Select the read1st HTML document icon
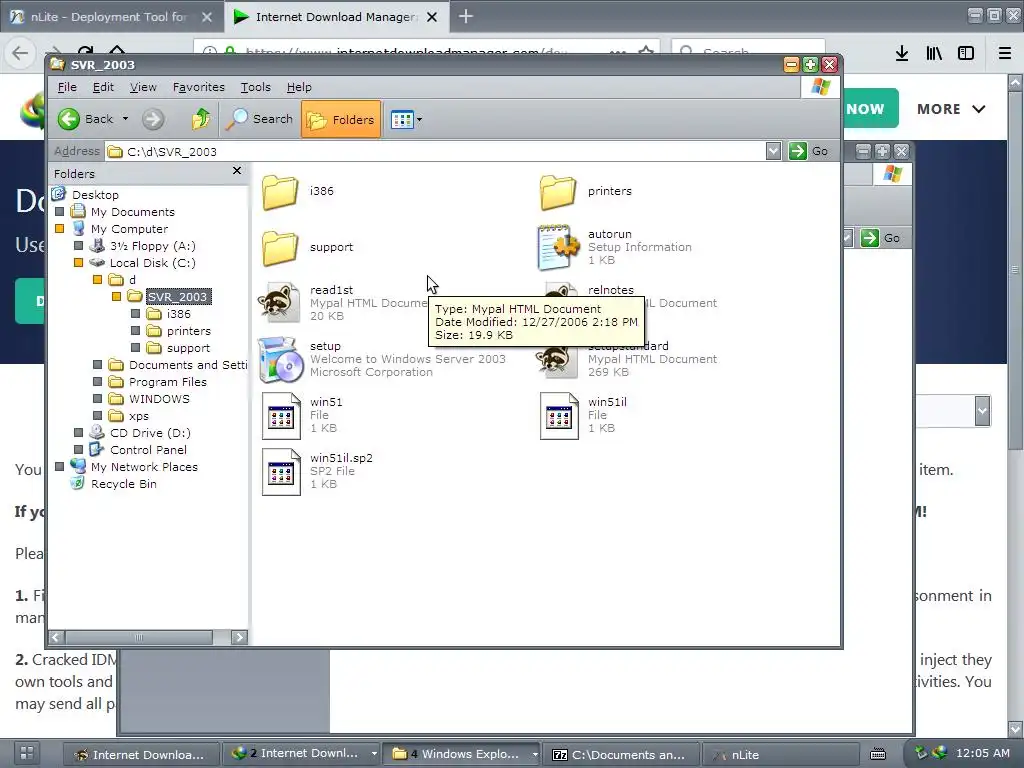This screenshot has height=768, width=1024. pyautogui.click(x=280, y=303)
